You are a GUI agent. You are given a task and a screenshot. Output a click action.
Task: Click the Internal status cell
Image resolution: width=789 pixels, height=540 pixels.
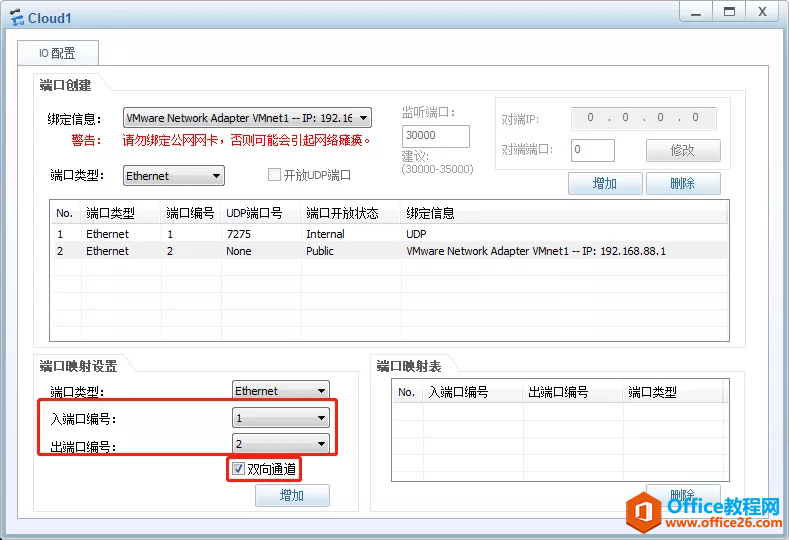pos(325,234)
